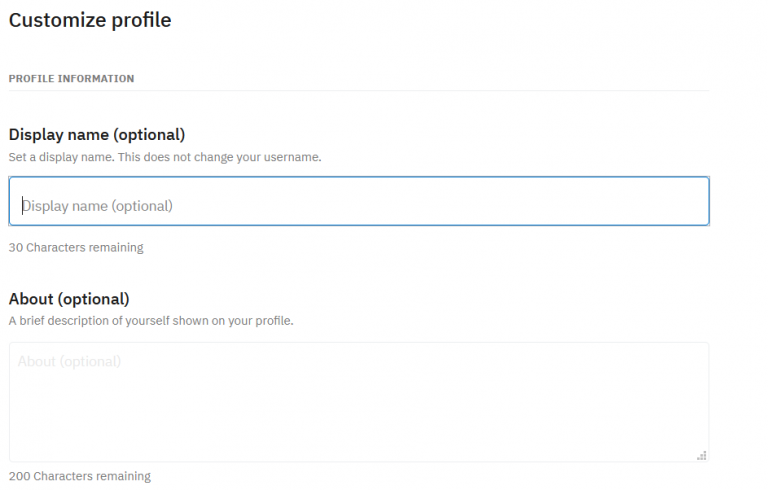This screenshot has height=490, width=768.
Task: Click the Display name input field
Action: click(x=358, y=201)
